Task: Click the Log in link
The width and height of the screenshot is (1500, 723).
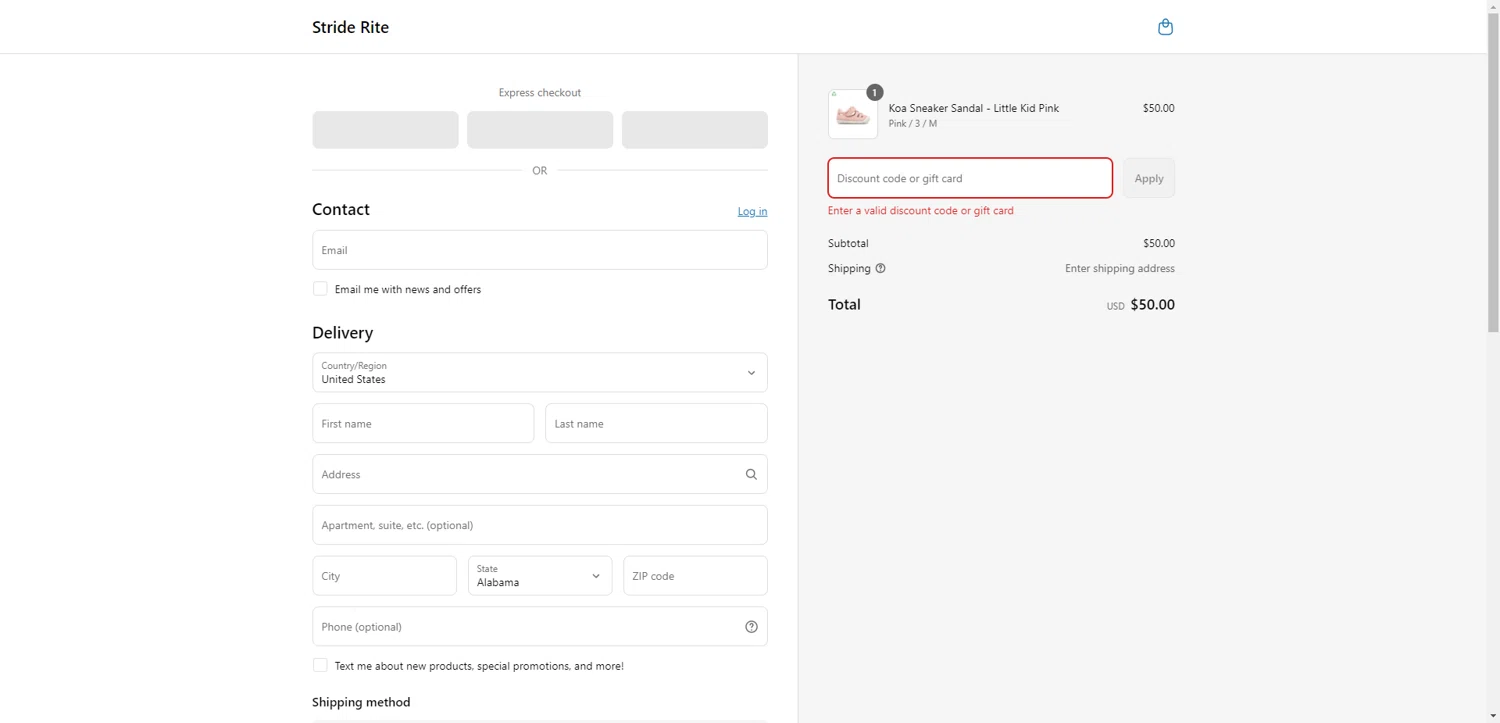Action: point(752,211)
